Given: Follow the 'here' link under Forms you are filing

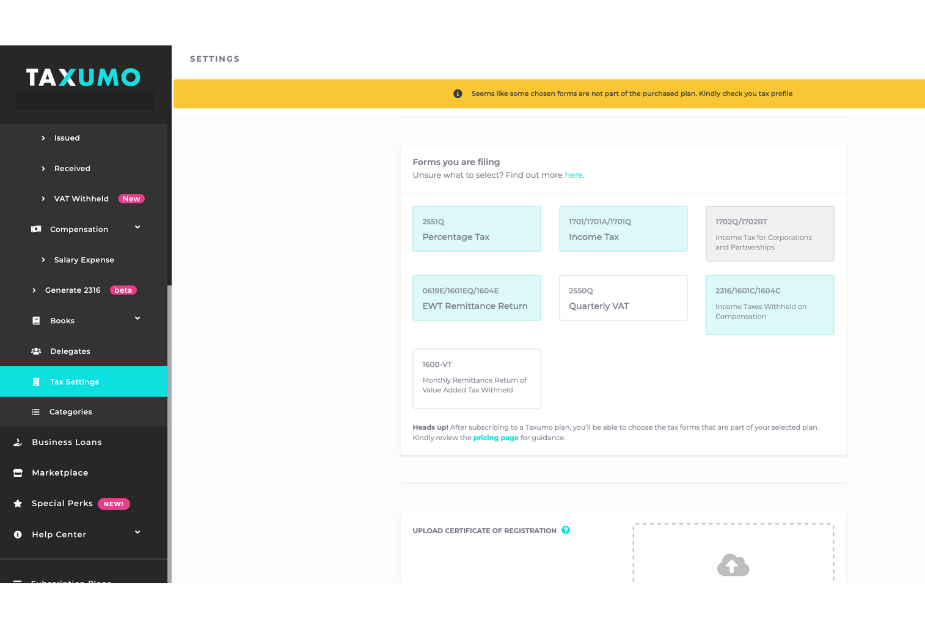Looking at the screenshot, I should 573,175.
